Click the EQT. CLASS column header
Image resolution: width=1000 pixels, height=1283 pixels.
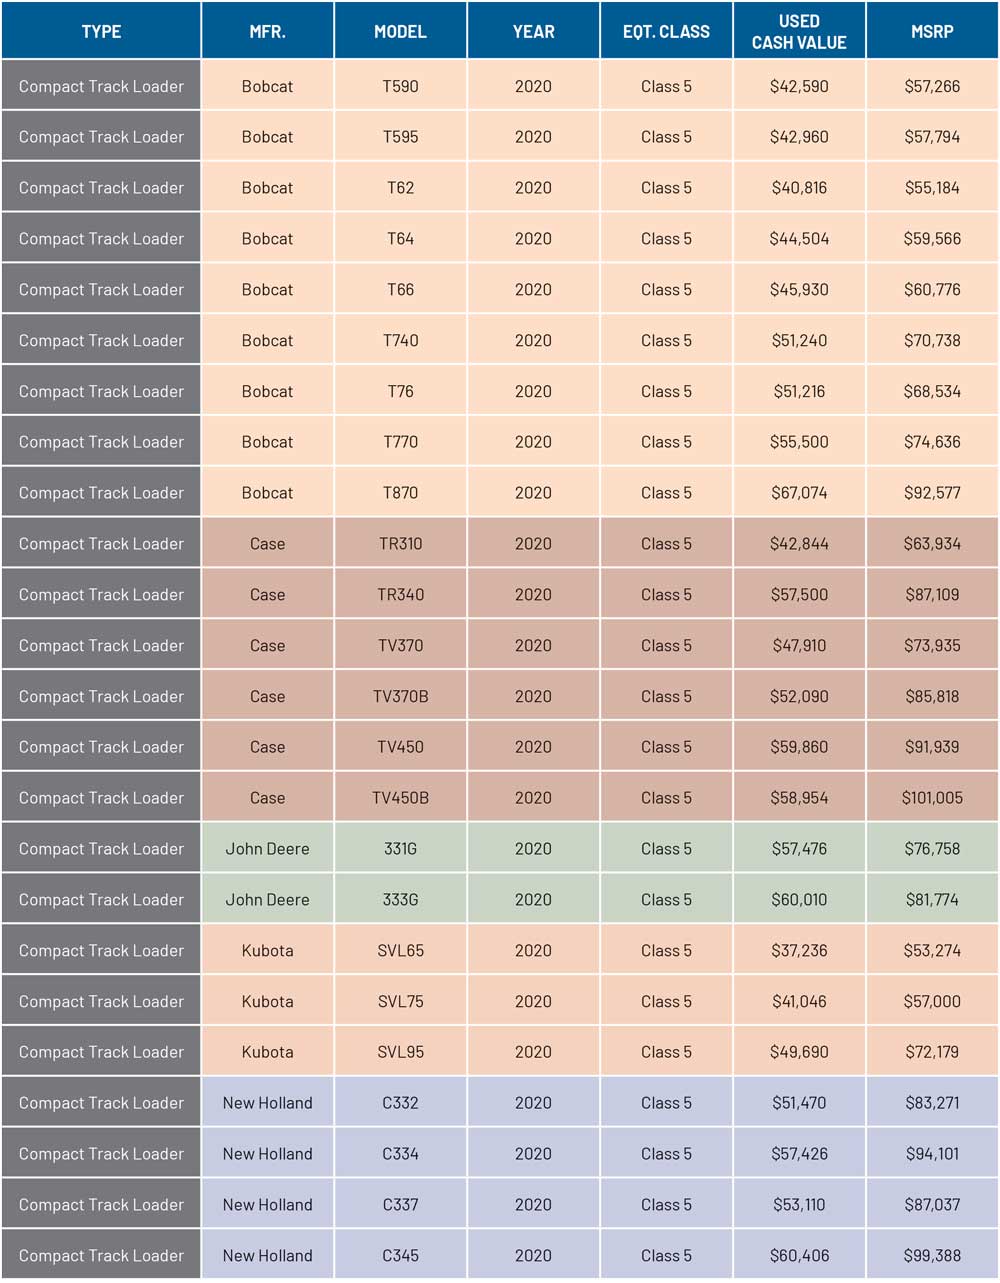(x=666, y=31)
